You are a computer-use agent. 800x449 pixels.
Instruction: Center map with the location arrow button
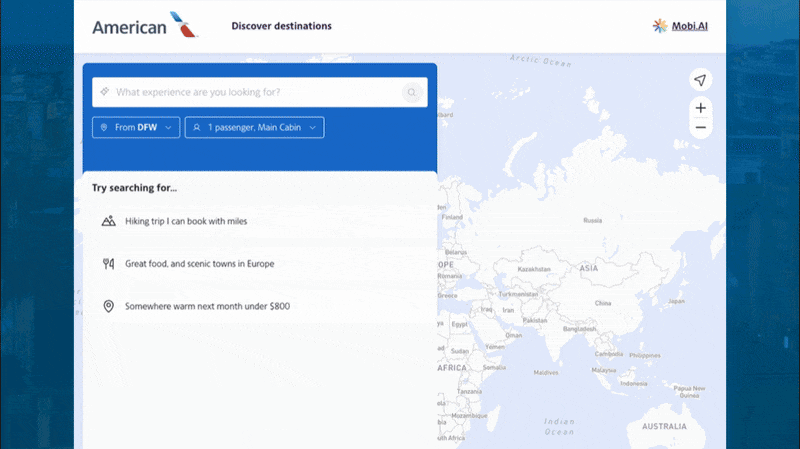click(701, 80)
